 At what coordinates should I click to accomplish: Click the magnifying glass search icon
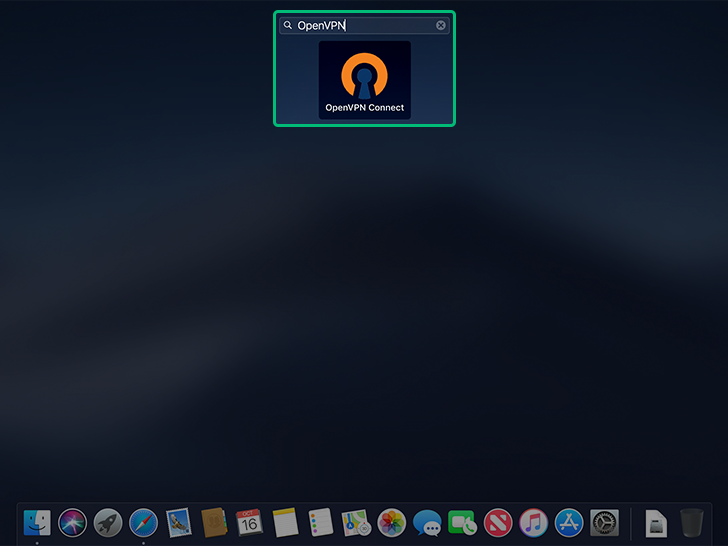pos(288,25)
